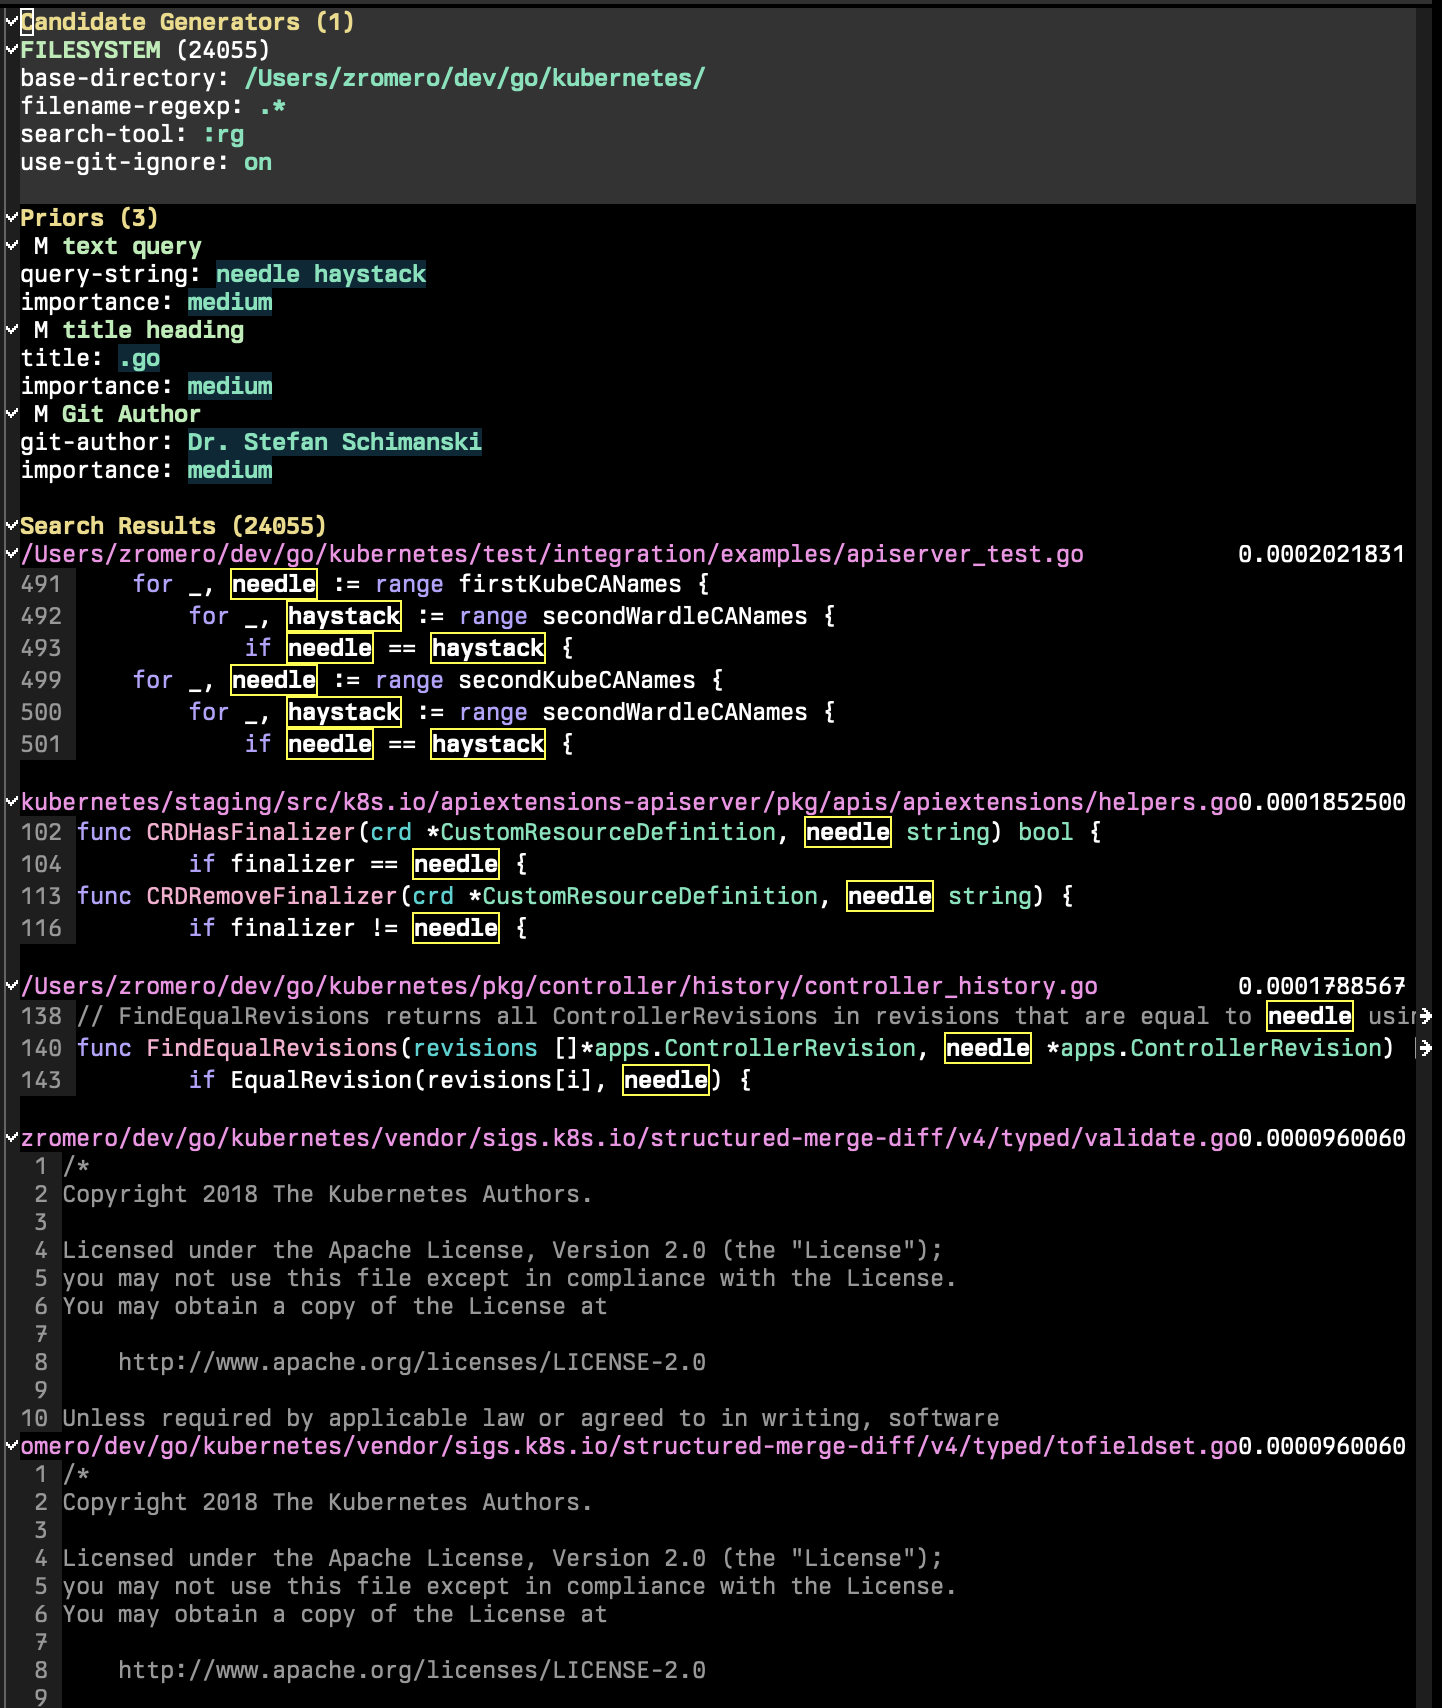Screen dimensions: 1442x1708
Task: Click fold arrow next to validate.go result
Action: (x=11, y=1137)
